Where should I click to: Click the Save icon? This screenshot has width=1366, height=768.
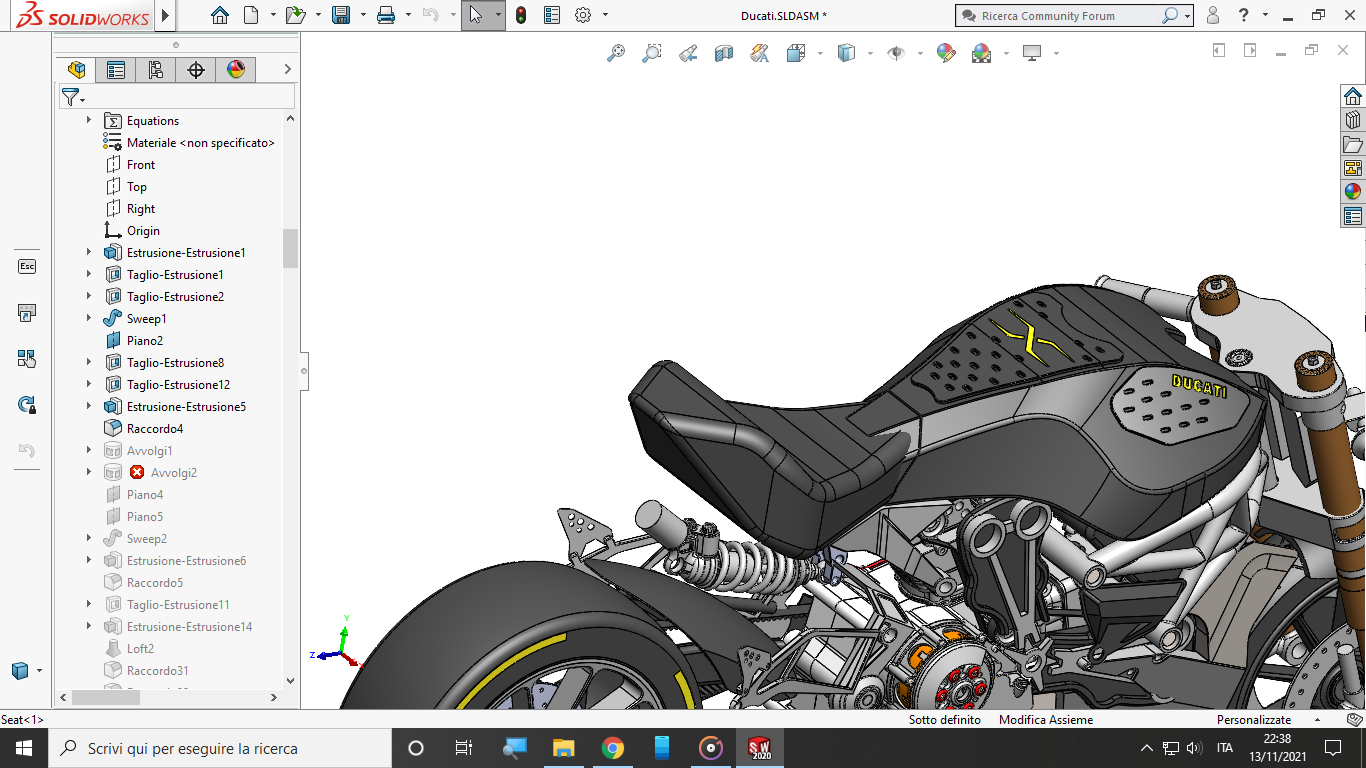point(341,15)
